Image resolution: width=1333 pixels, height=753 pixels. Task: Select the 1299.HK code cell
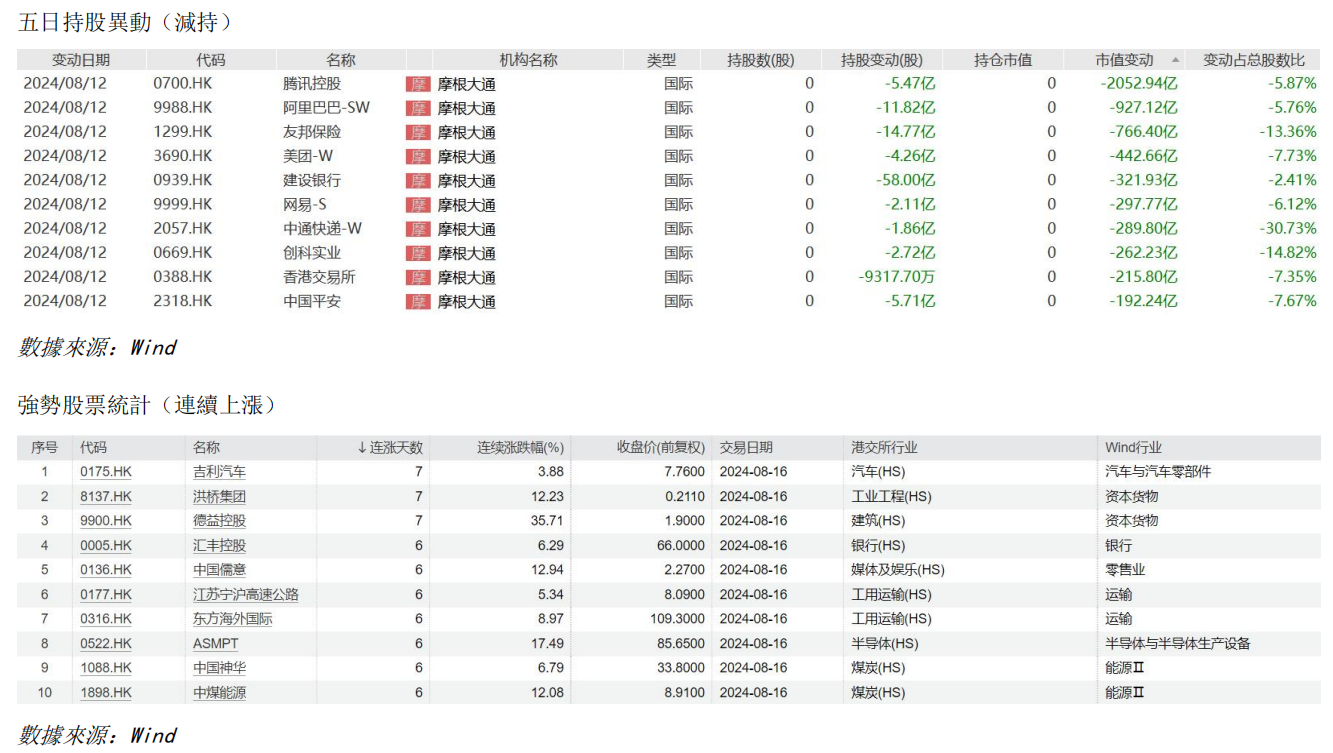(183, 131)
